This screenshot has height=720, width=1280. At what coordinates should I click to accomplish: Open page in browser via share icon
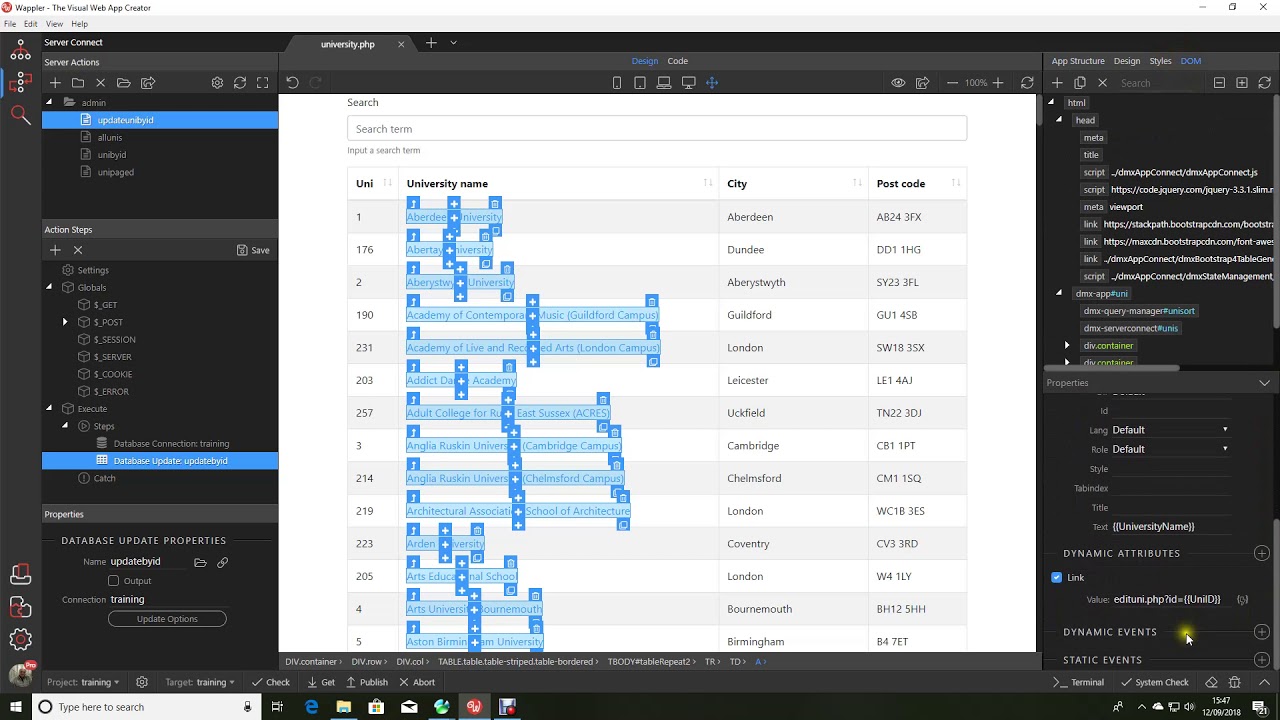pos(922,83)
